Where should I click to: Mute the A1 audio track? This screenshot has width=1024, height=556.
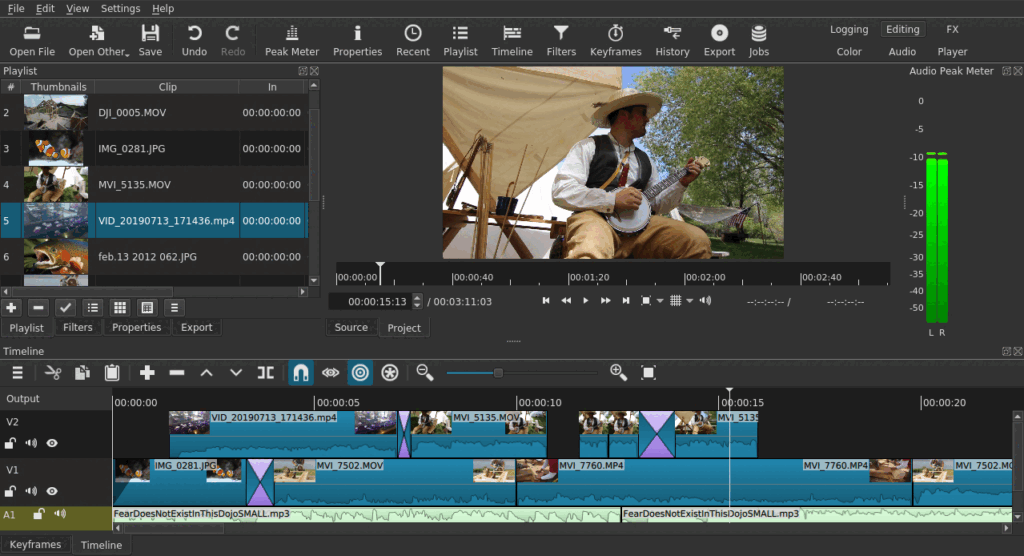click(x=59, y=514)
